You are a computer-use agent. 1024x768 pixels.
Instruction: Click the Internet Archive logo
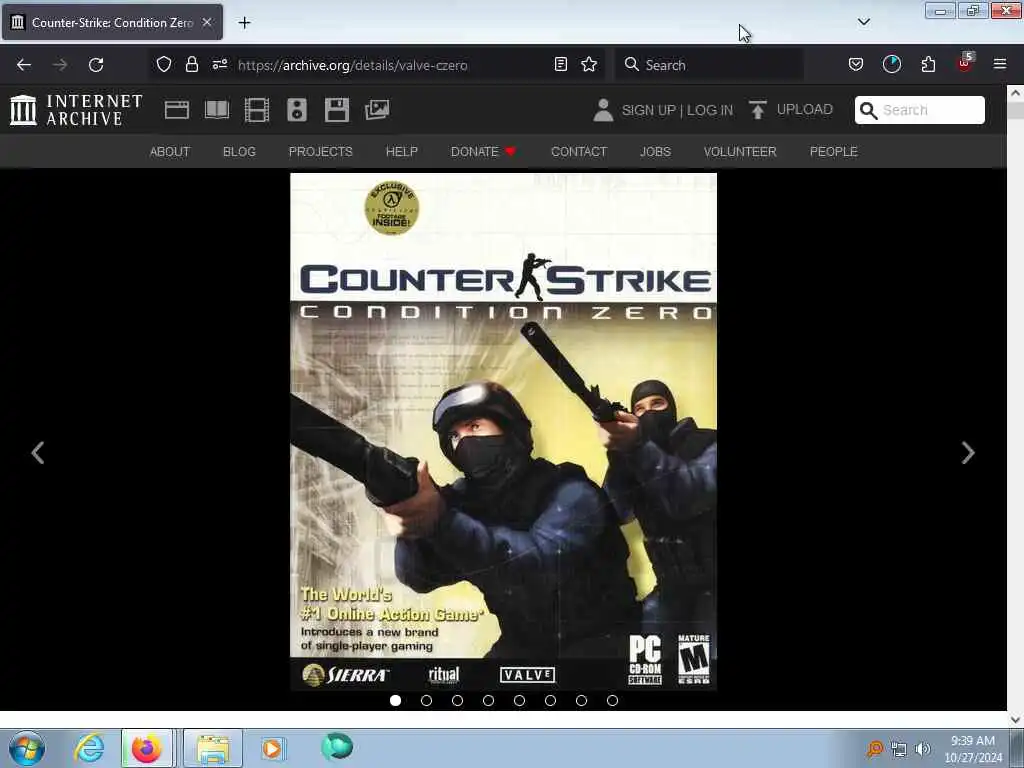coord(76,110)
